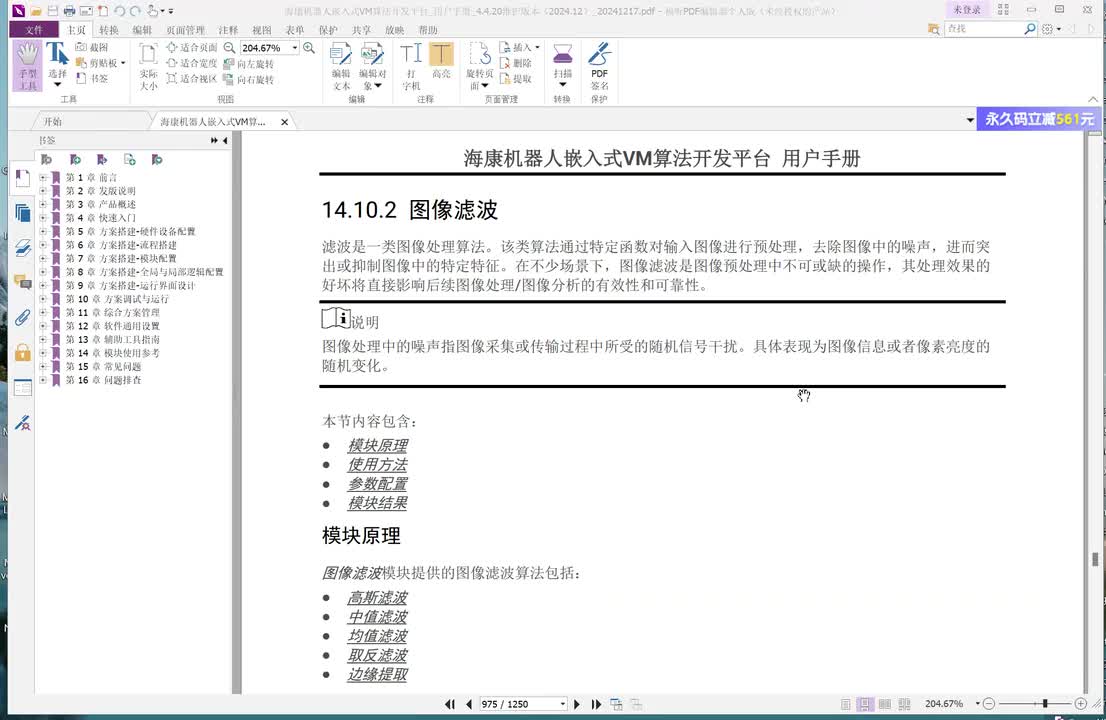Switch to the Page Management (页面管理) tab
Viewport: 1106px width, 720px height.
[x=186, y=30]
